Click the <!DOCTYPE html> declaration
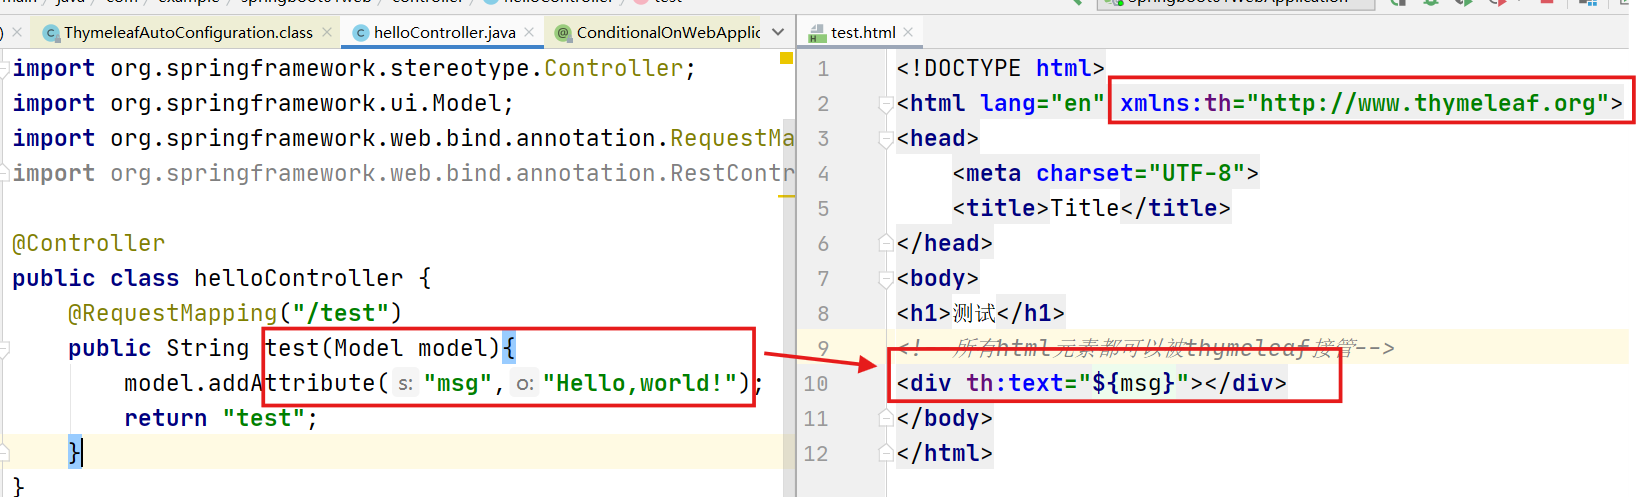1636x497 pixels. [x=1000, y=68]
